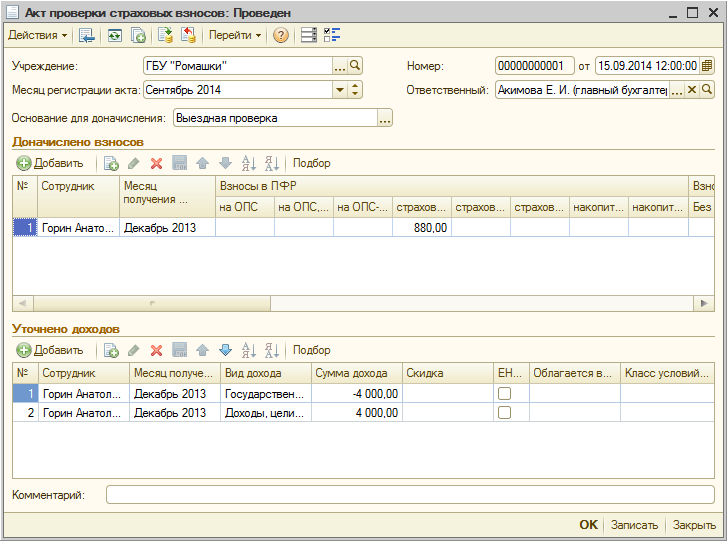Click the help question mark icon
The width and height of the screenshot is (727, 541).
(281, 35)
